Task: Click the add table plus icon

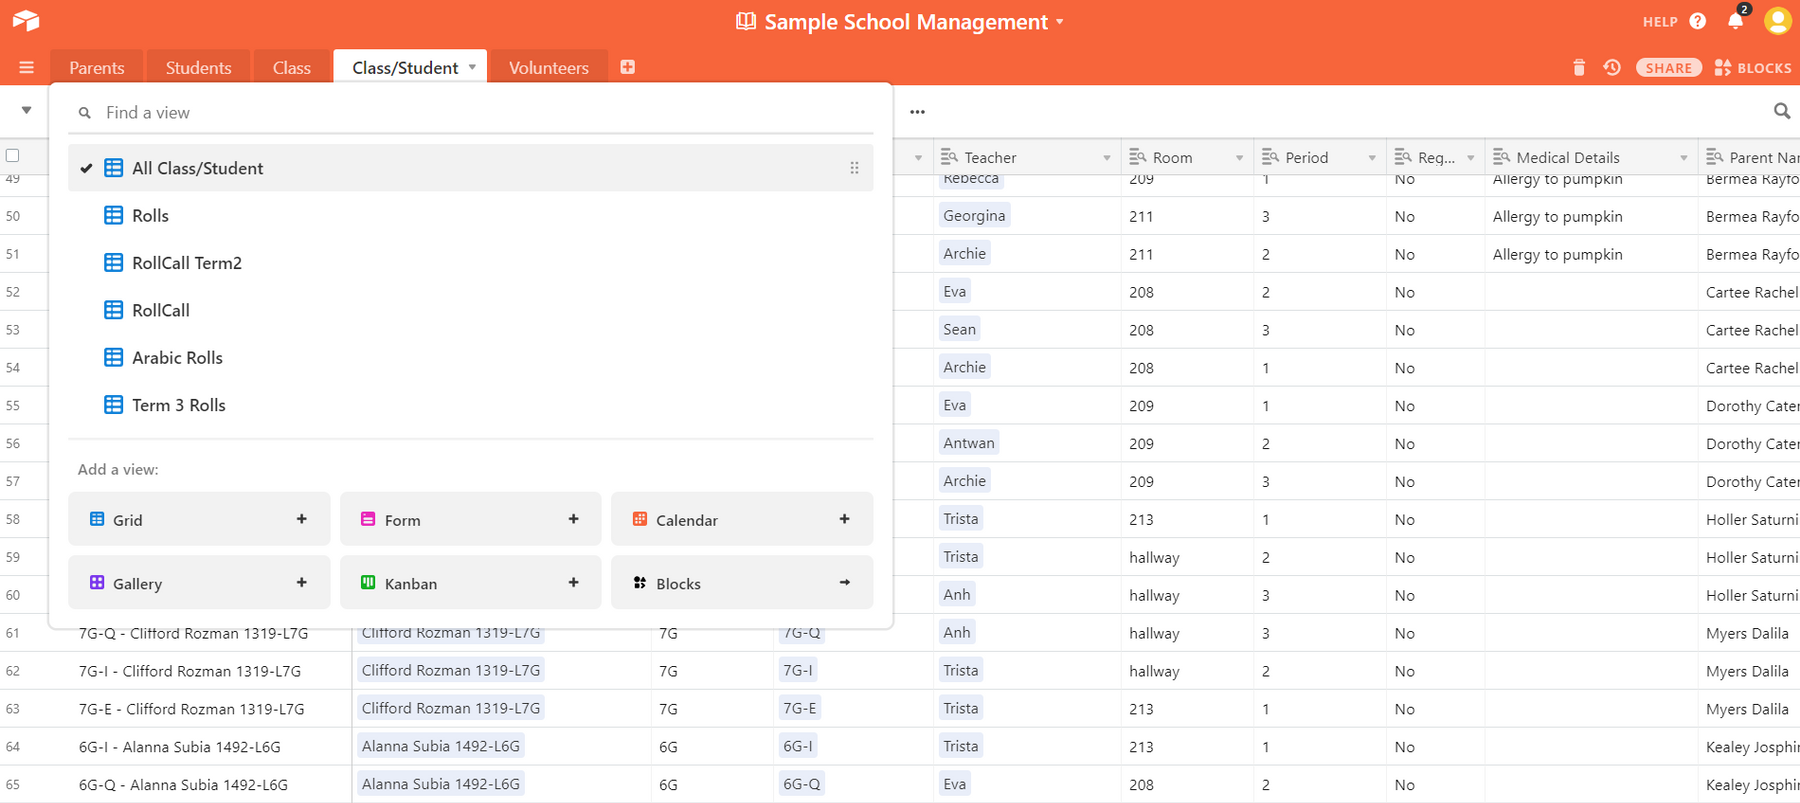Action: tap(628, 67)
